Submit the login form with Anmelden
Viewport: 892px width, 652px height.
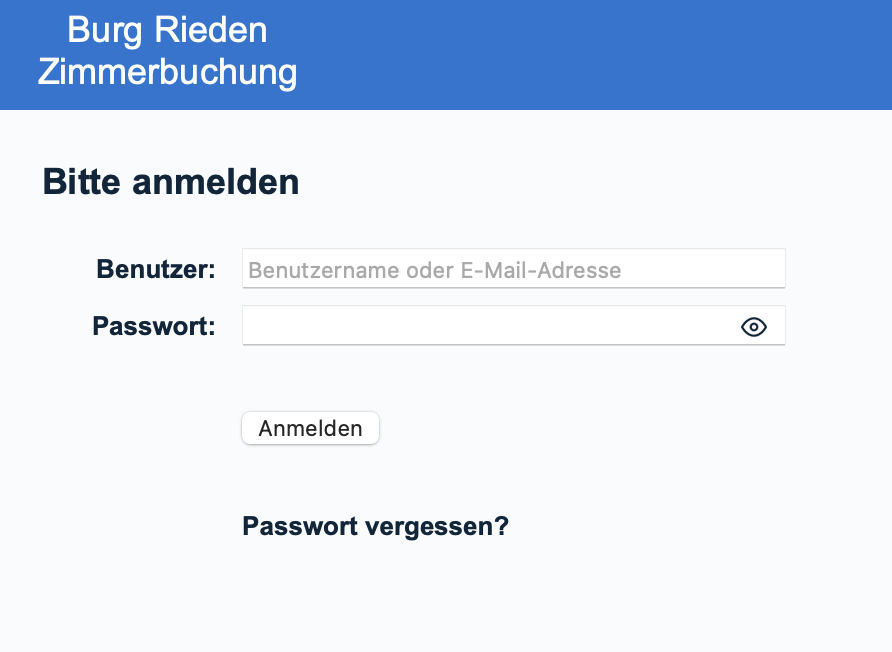(310, 428)
